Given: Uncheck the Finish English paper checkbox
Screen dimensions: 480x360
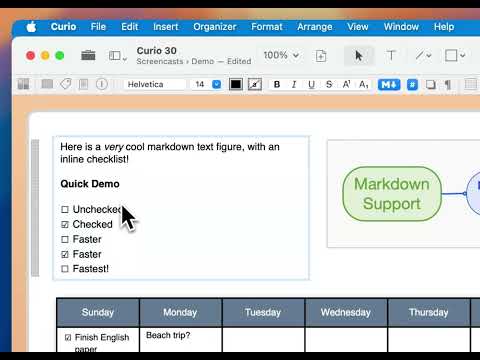Looking at the screenshot, I should pyautogui.click(x=68, y=337).
